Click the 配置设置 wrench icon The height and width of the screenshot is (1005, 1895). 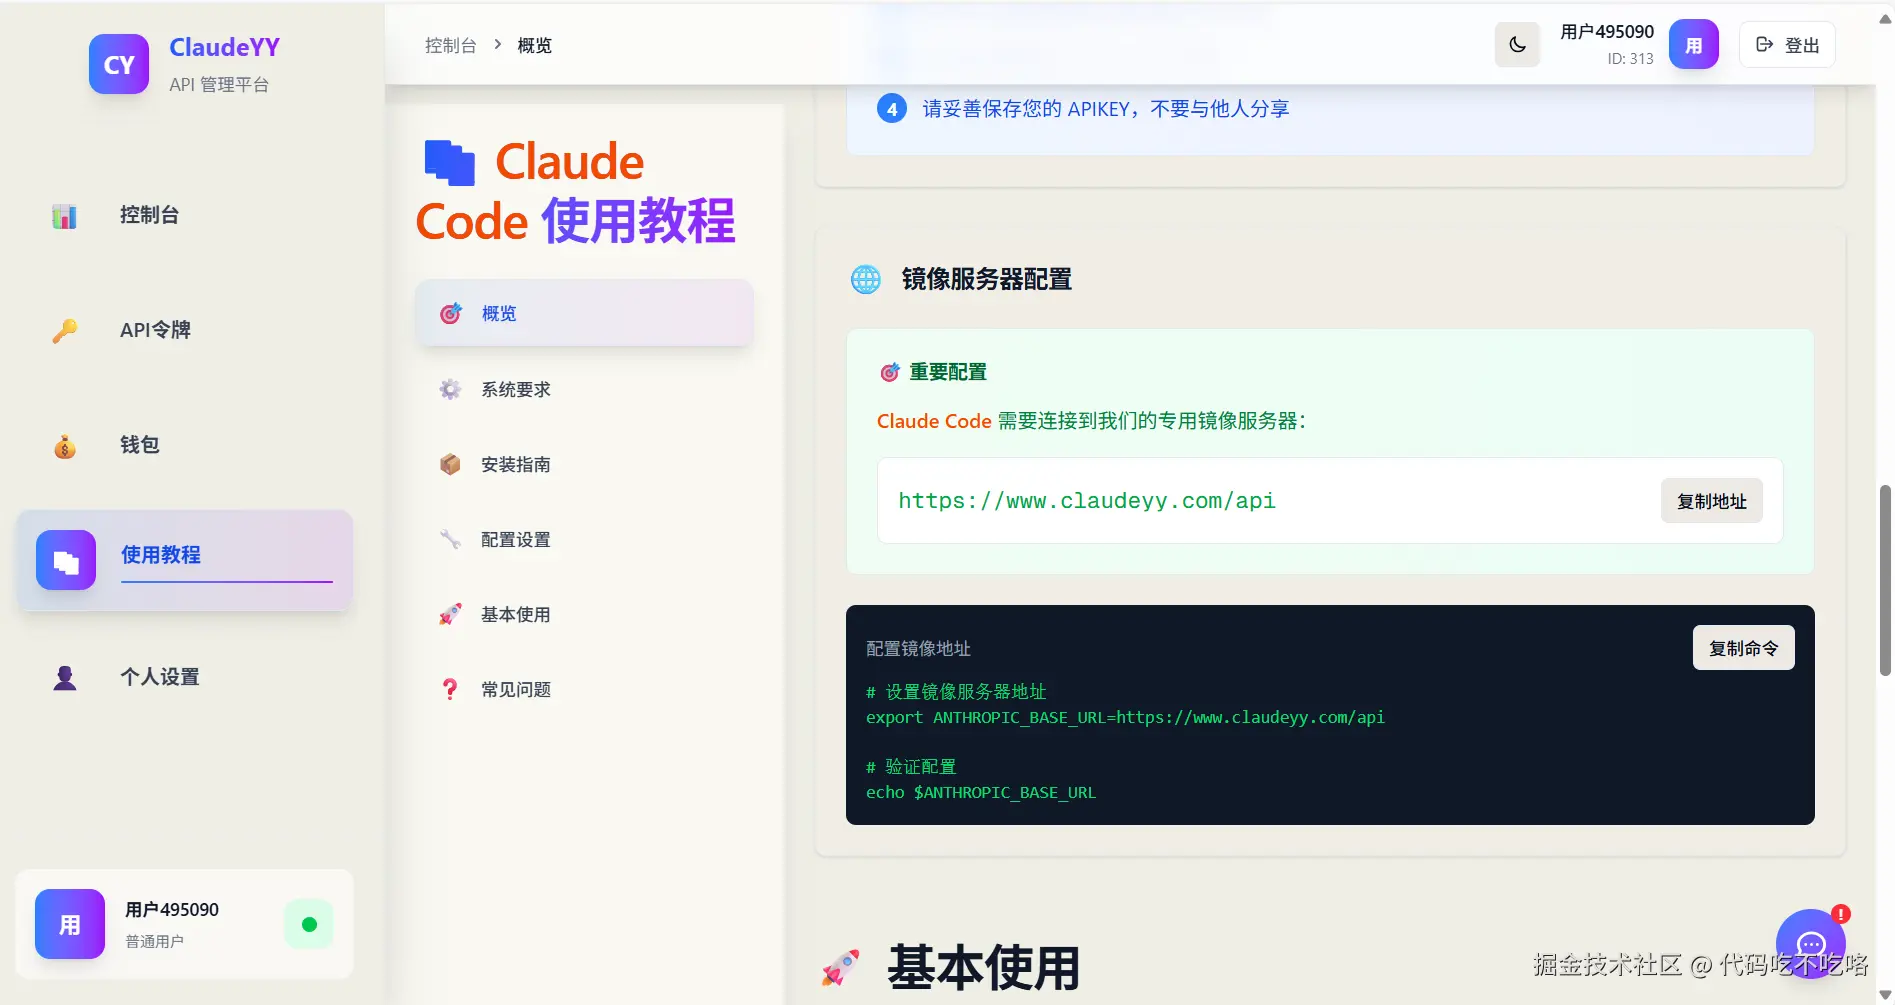451,539
